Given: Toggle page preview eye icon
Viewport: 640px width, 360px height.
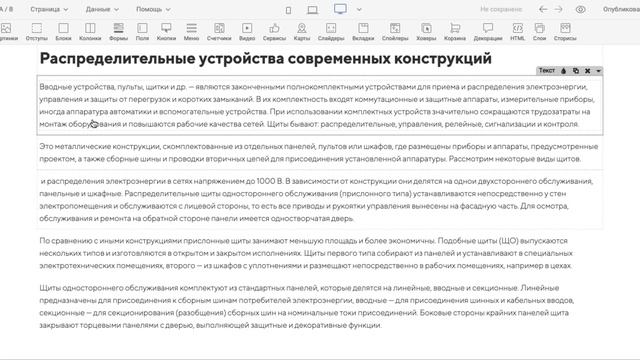Looking at the screenshot, I should click(580, 9).
